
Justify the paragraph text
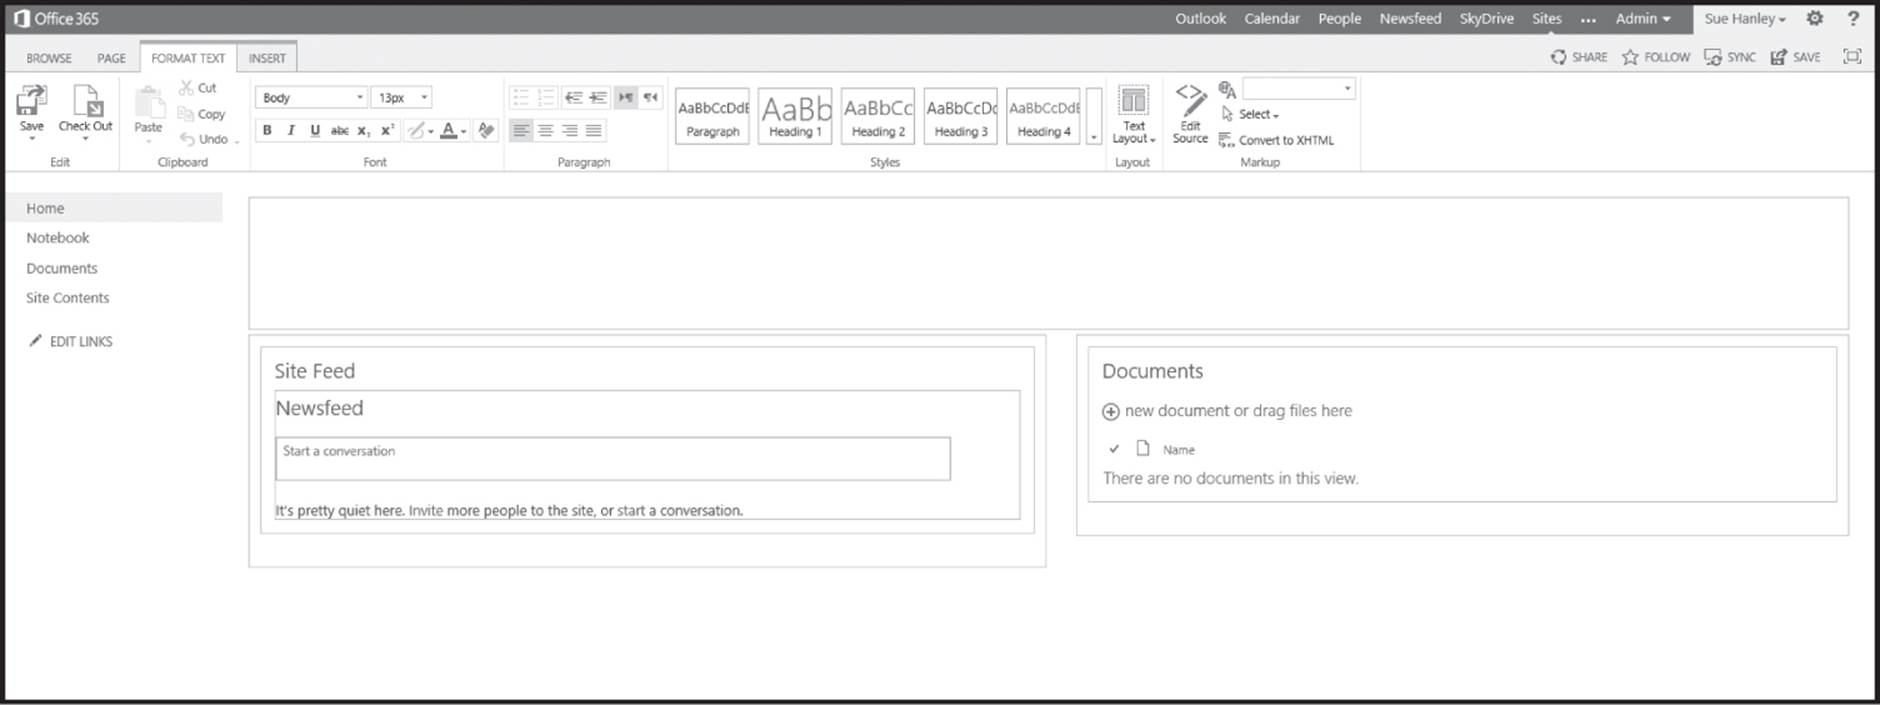594,130
